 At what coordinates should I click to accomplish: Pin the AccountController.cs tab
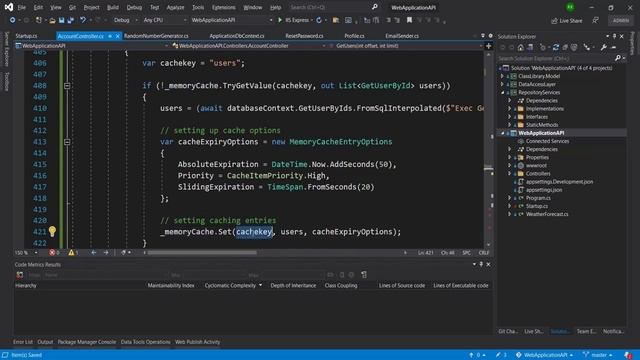click(x=110, y=36)
